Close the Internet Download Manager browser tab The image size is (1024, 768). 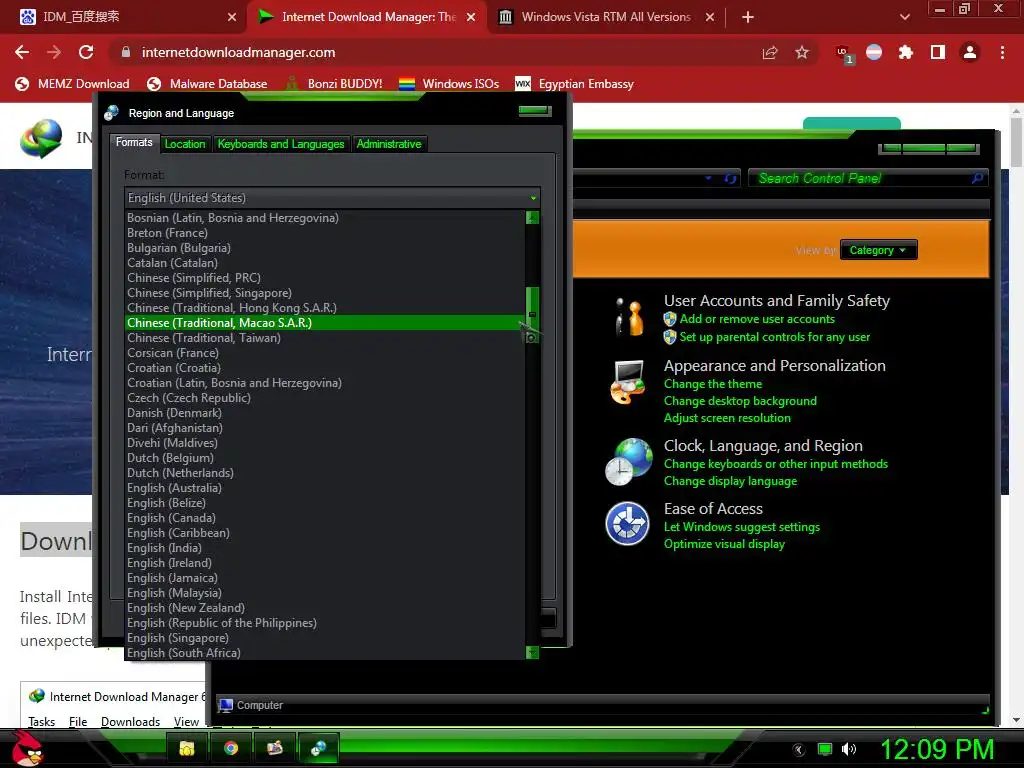[x=471, y=17]
